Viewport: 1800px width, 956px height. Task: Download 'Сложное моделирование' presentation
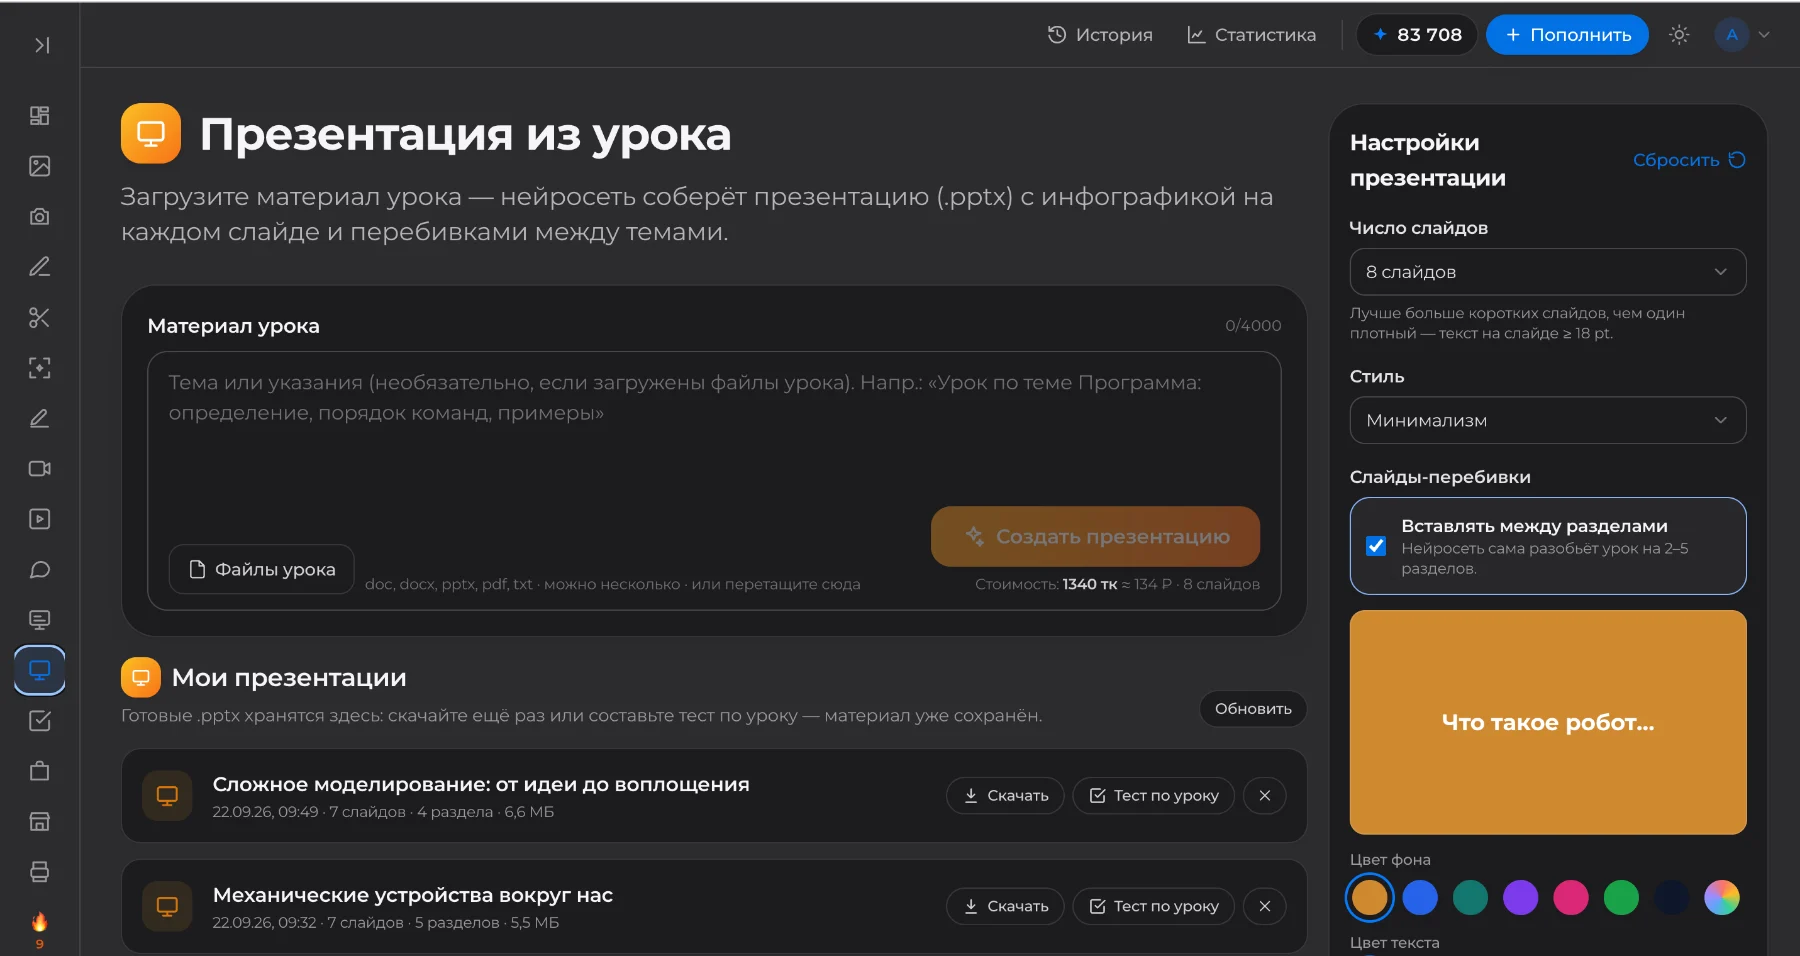click(1005, 796)
